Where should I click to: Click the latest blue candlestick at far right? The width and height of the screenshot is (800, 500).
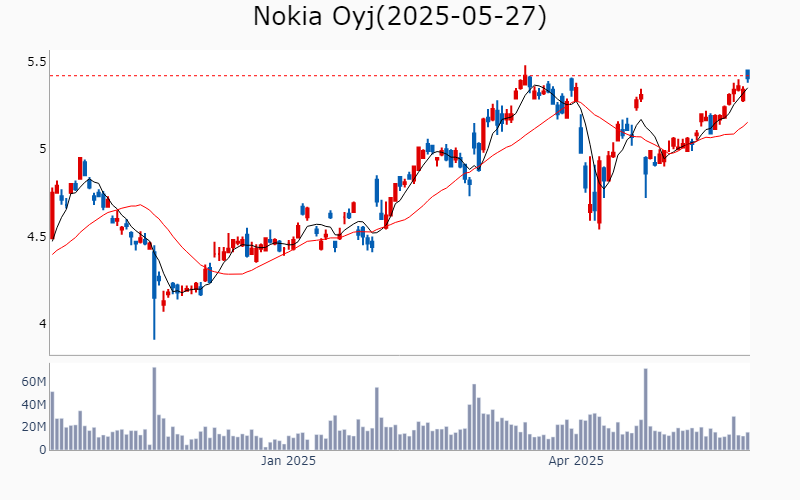click(x=747, y=76)
